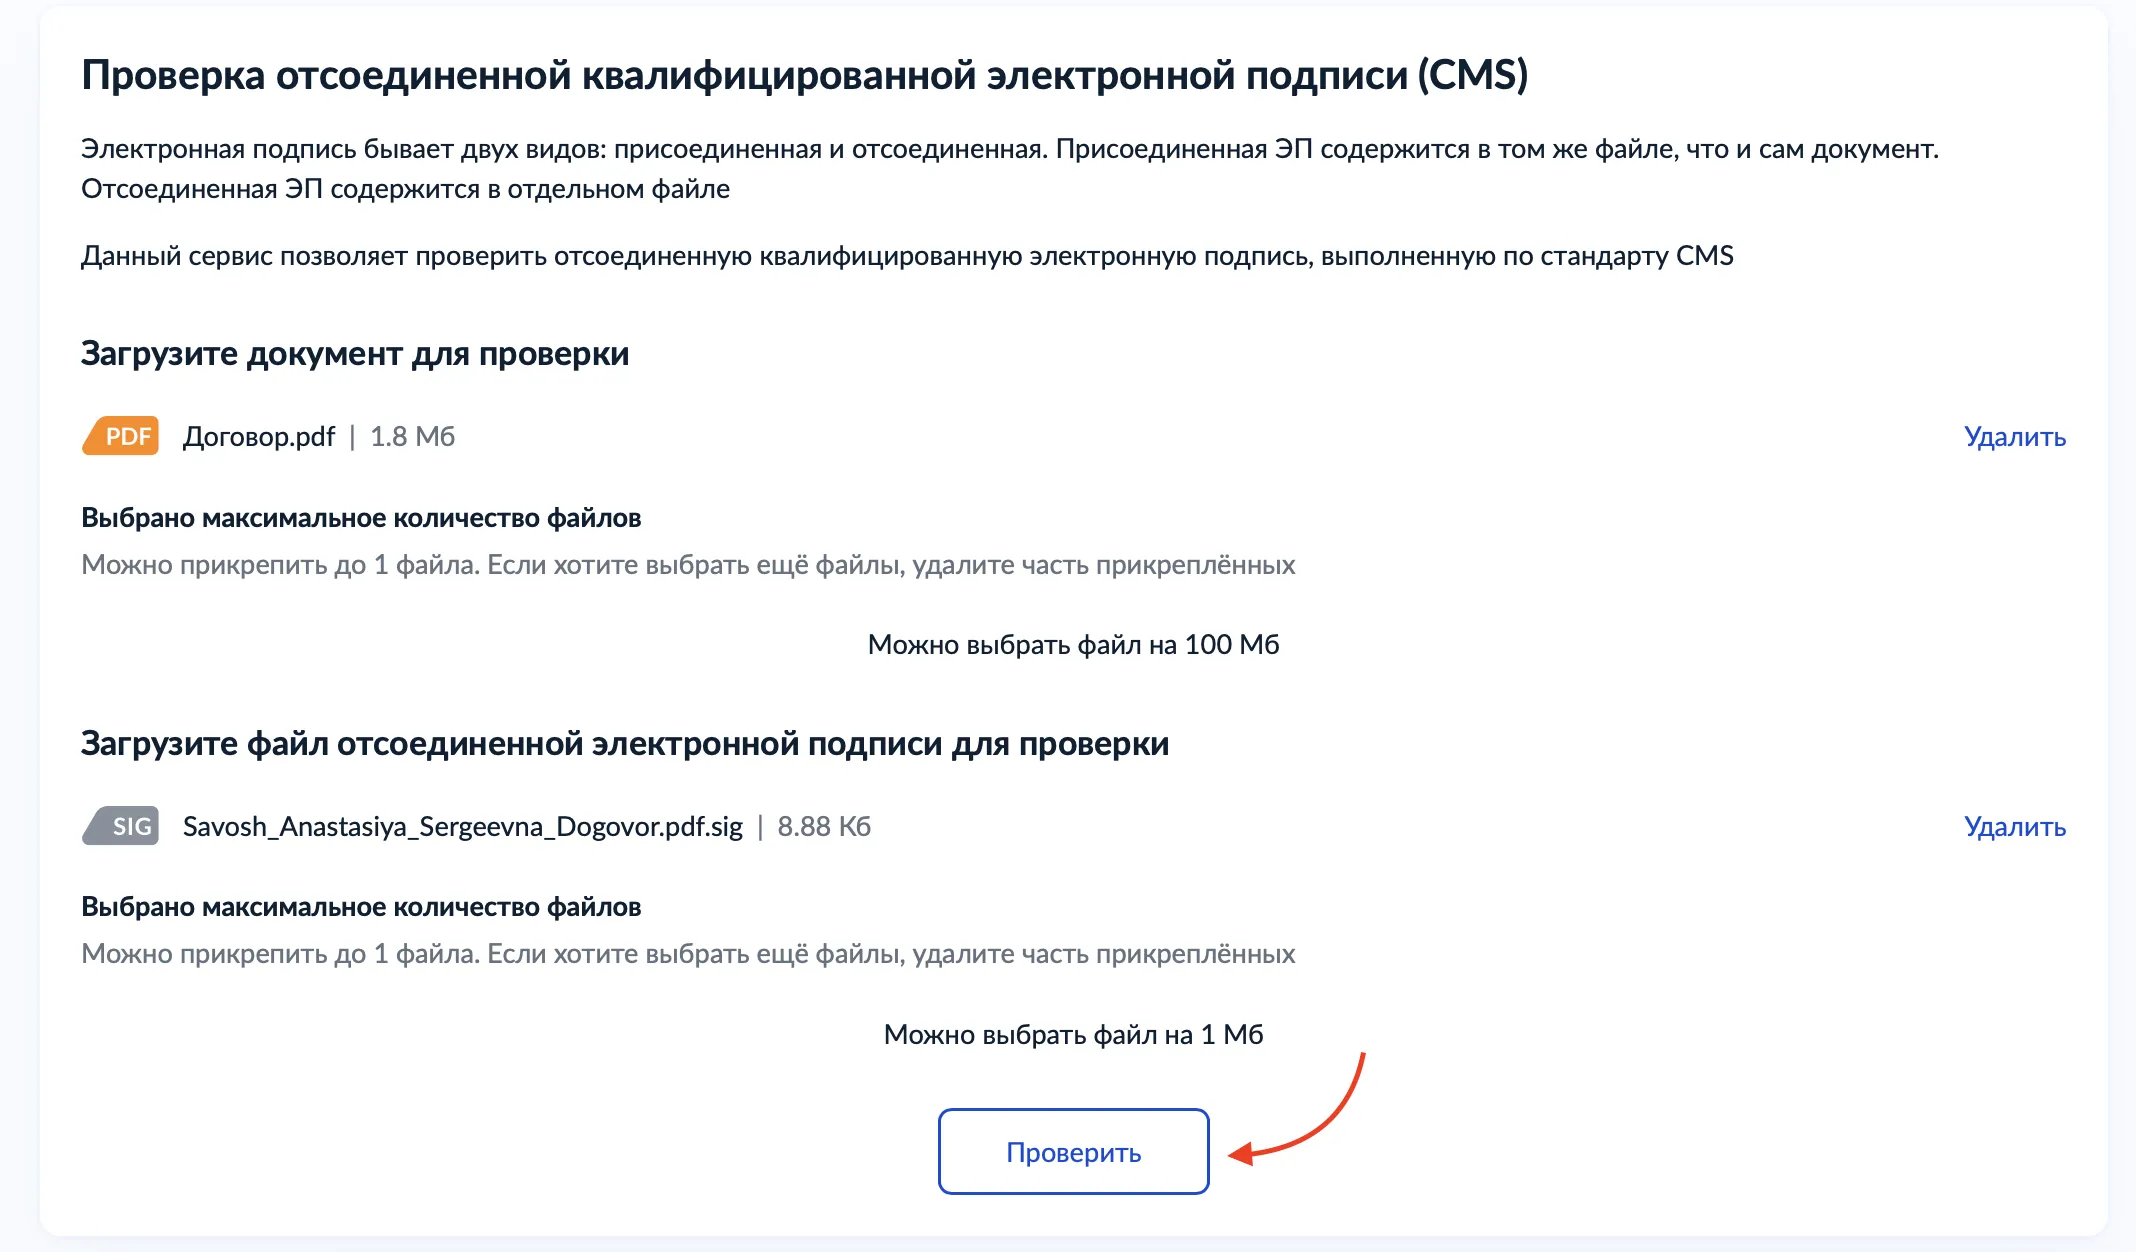
Task: Click the heading Загрузите документ для проверки
Action: tap(355, 354)
